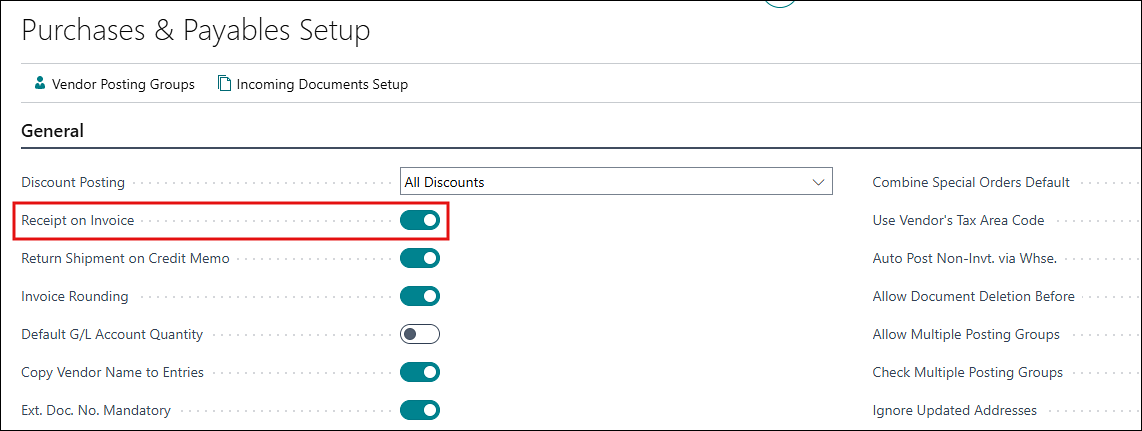Click the Combine Special Orders Default label
This screenshot has width=1142, height=431.
point(971,182)
